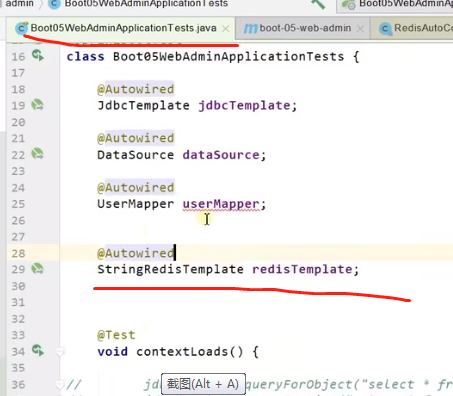Click the Maven 'm' icon on boot-05-web-admin tab
The width and height of the screenshot is (453, 396).
coord(250,28)
